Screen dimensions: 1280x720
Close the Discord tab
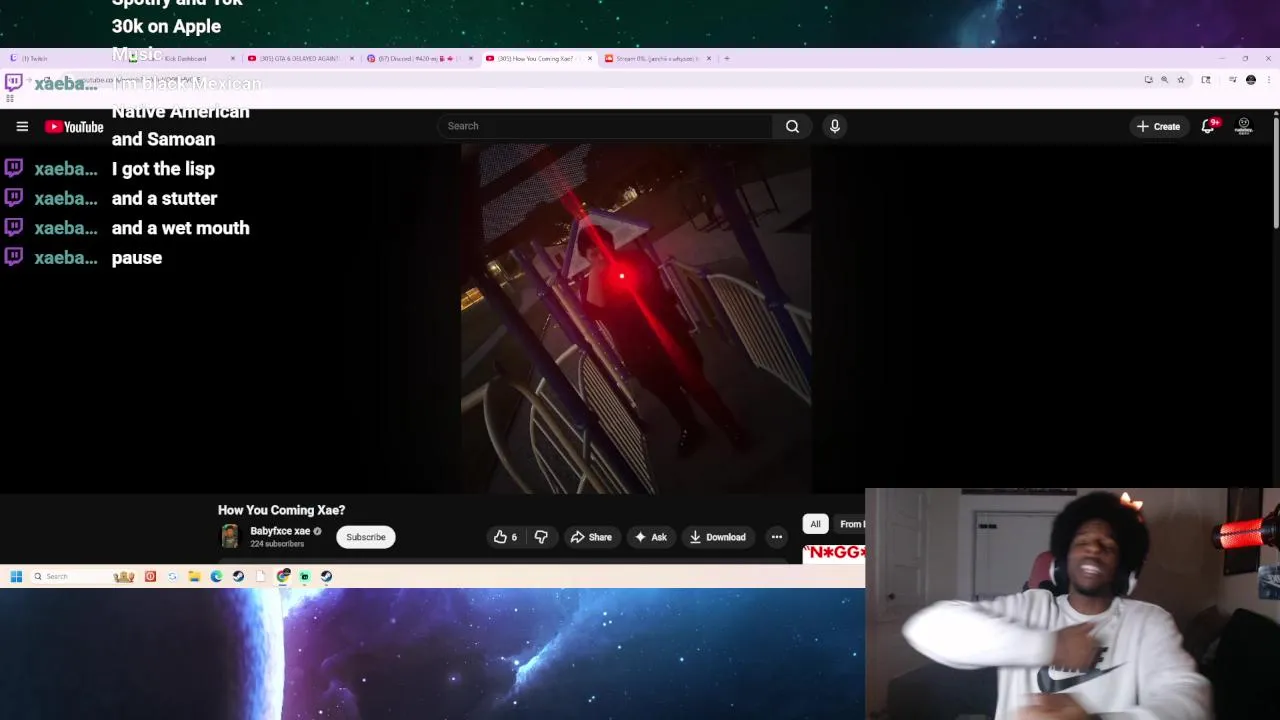pos(470,58)
